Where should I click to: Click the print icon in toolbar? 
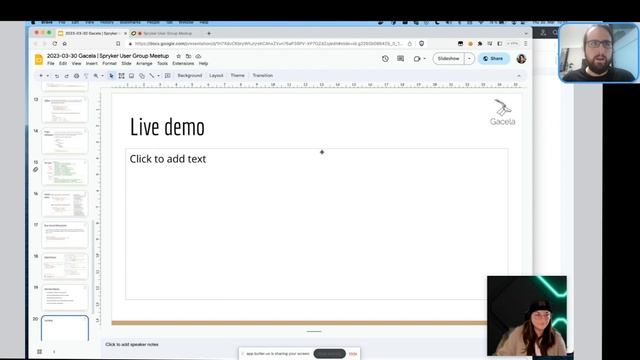click(x=76, y=76)
